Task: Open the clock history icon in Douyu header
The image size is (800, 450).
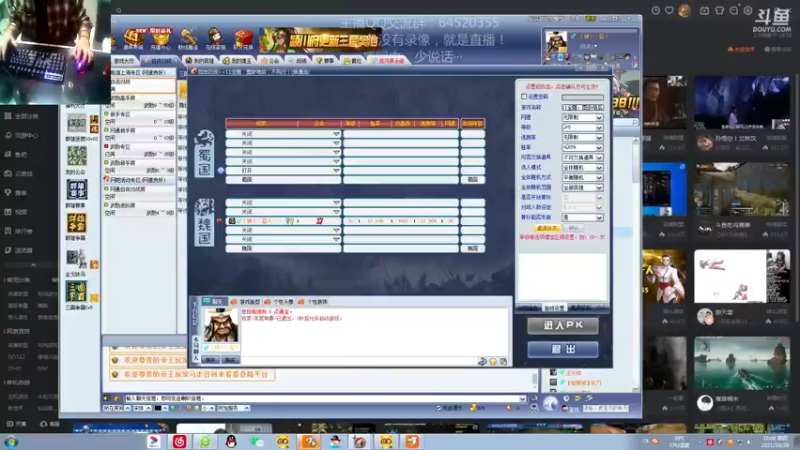Action: [x=656, y=10]
